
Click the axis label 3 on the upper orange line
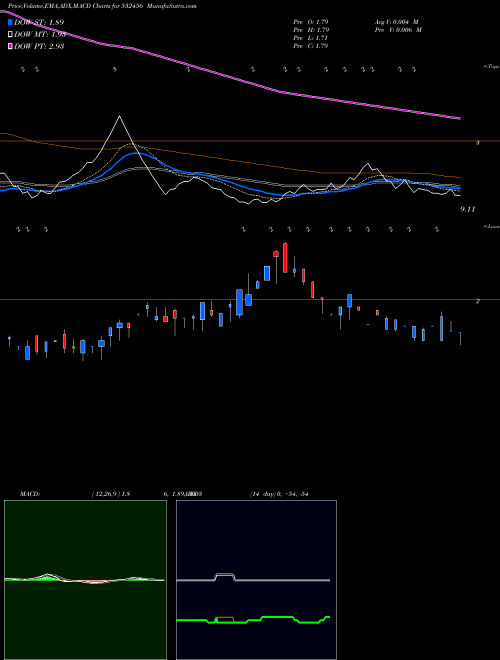coord(477,143)
